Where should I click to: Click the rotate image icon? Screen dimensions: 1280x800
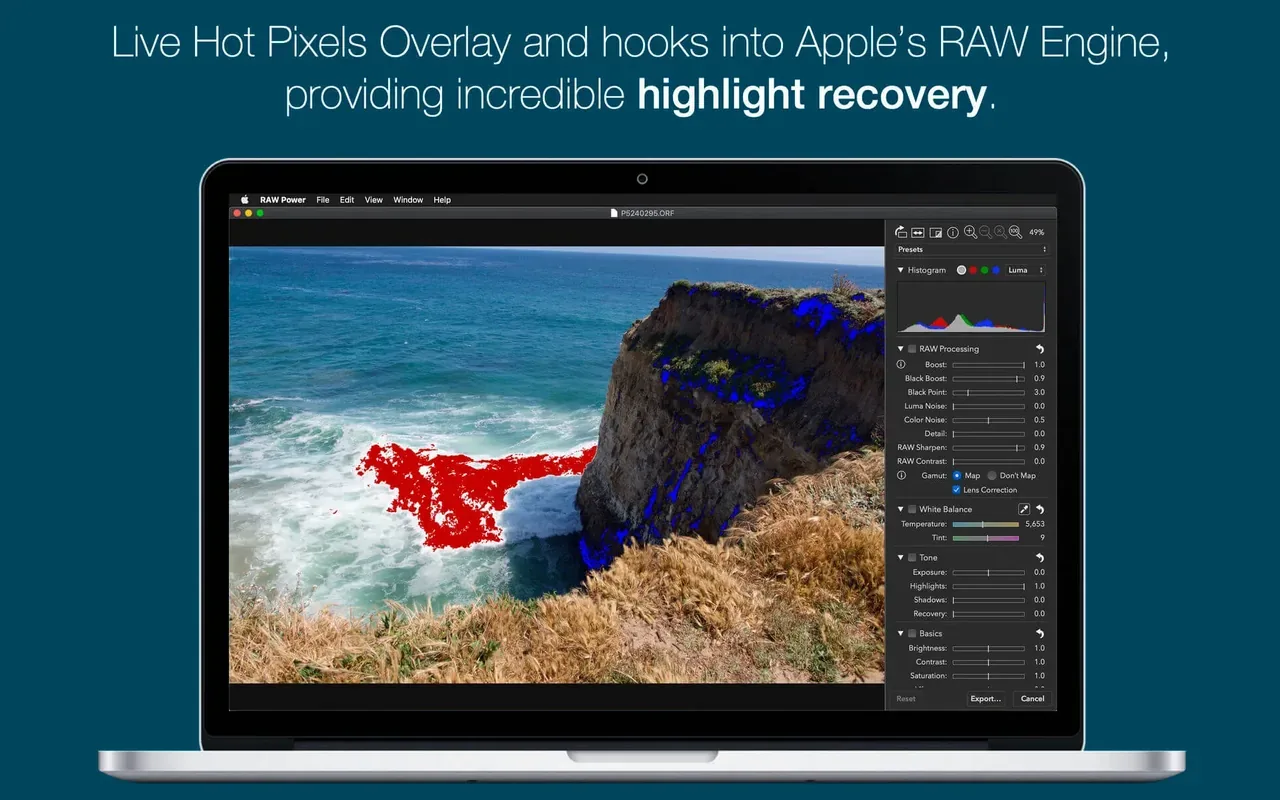[901, 232]
